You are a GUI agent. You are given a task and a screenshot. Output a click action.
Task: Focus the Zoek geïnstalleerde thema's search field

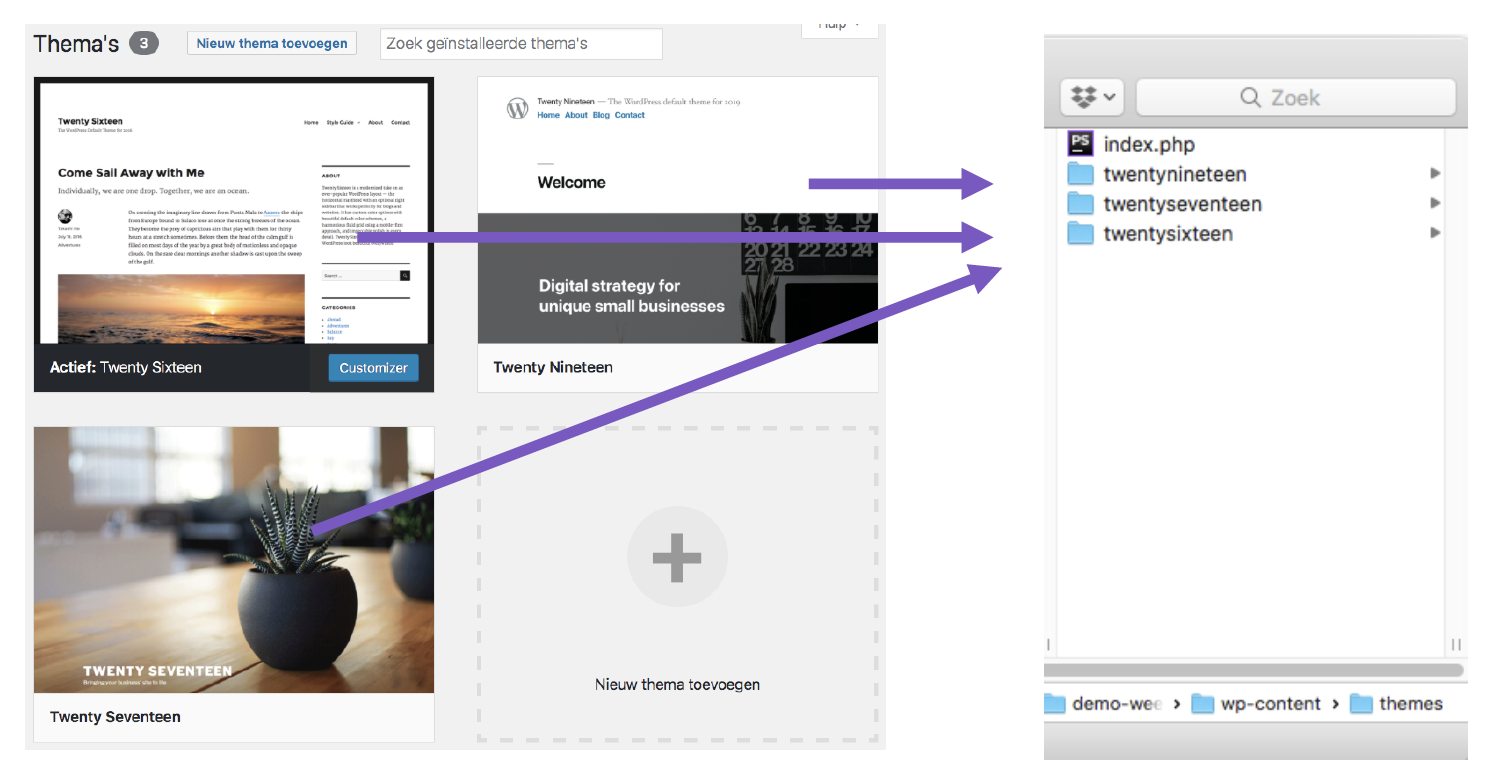click(521, 44)
